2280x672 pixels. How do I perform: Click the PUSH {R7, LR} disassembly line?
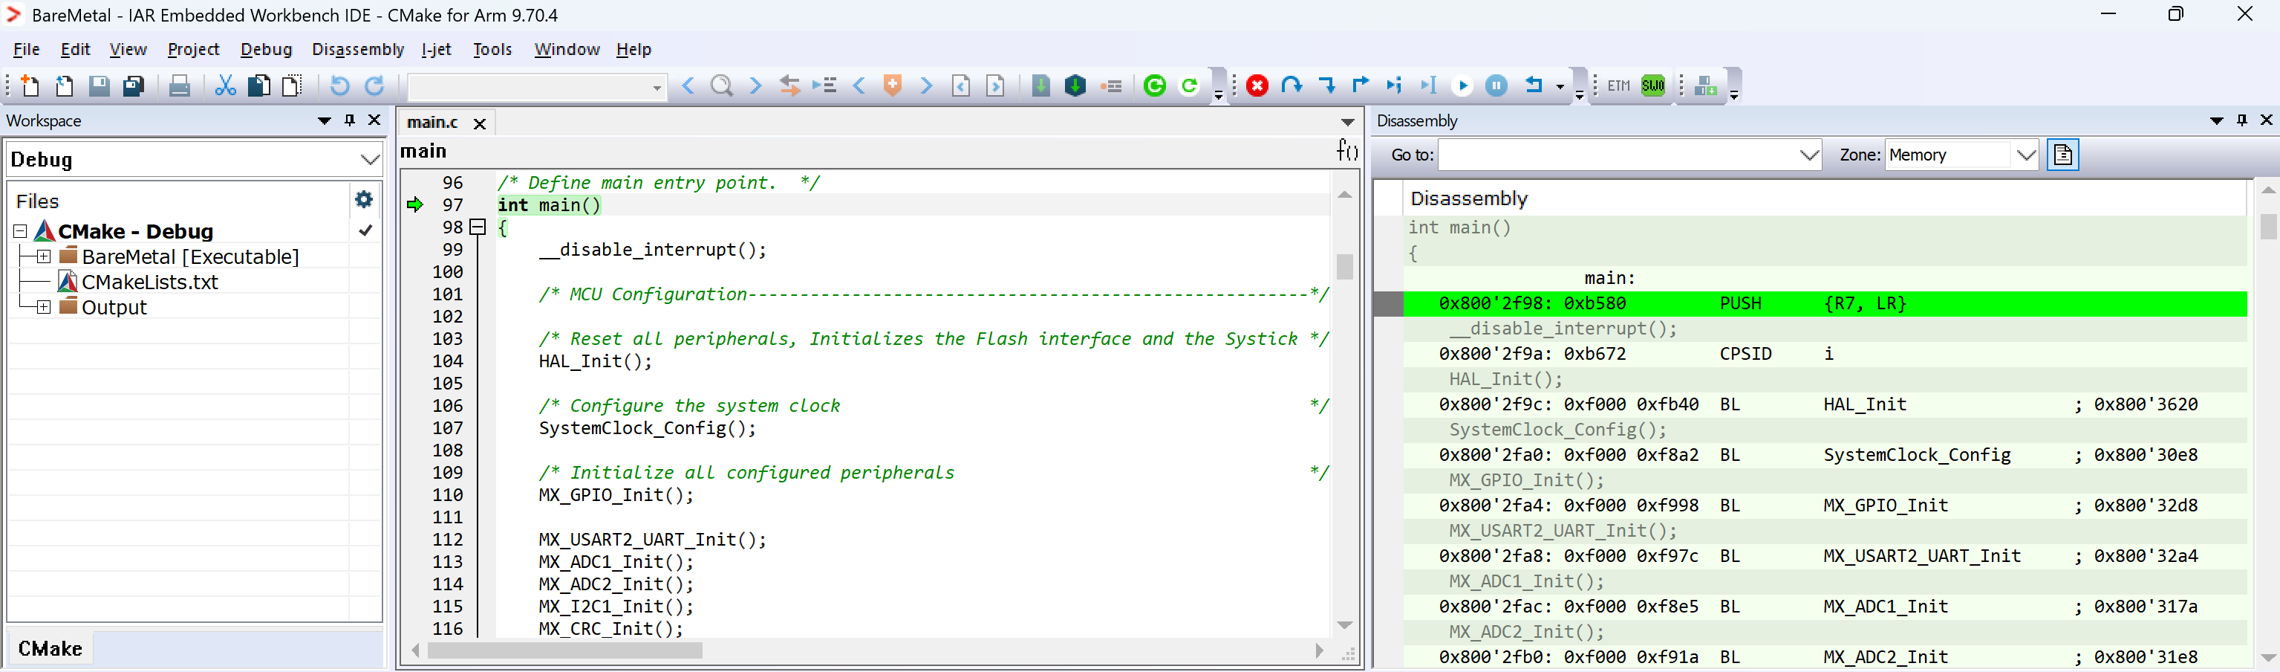point(1825,303)
